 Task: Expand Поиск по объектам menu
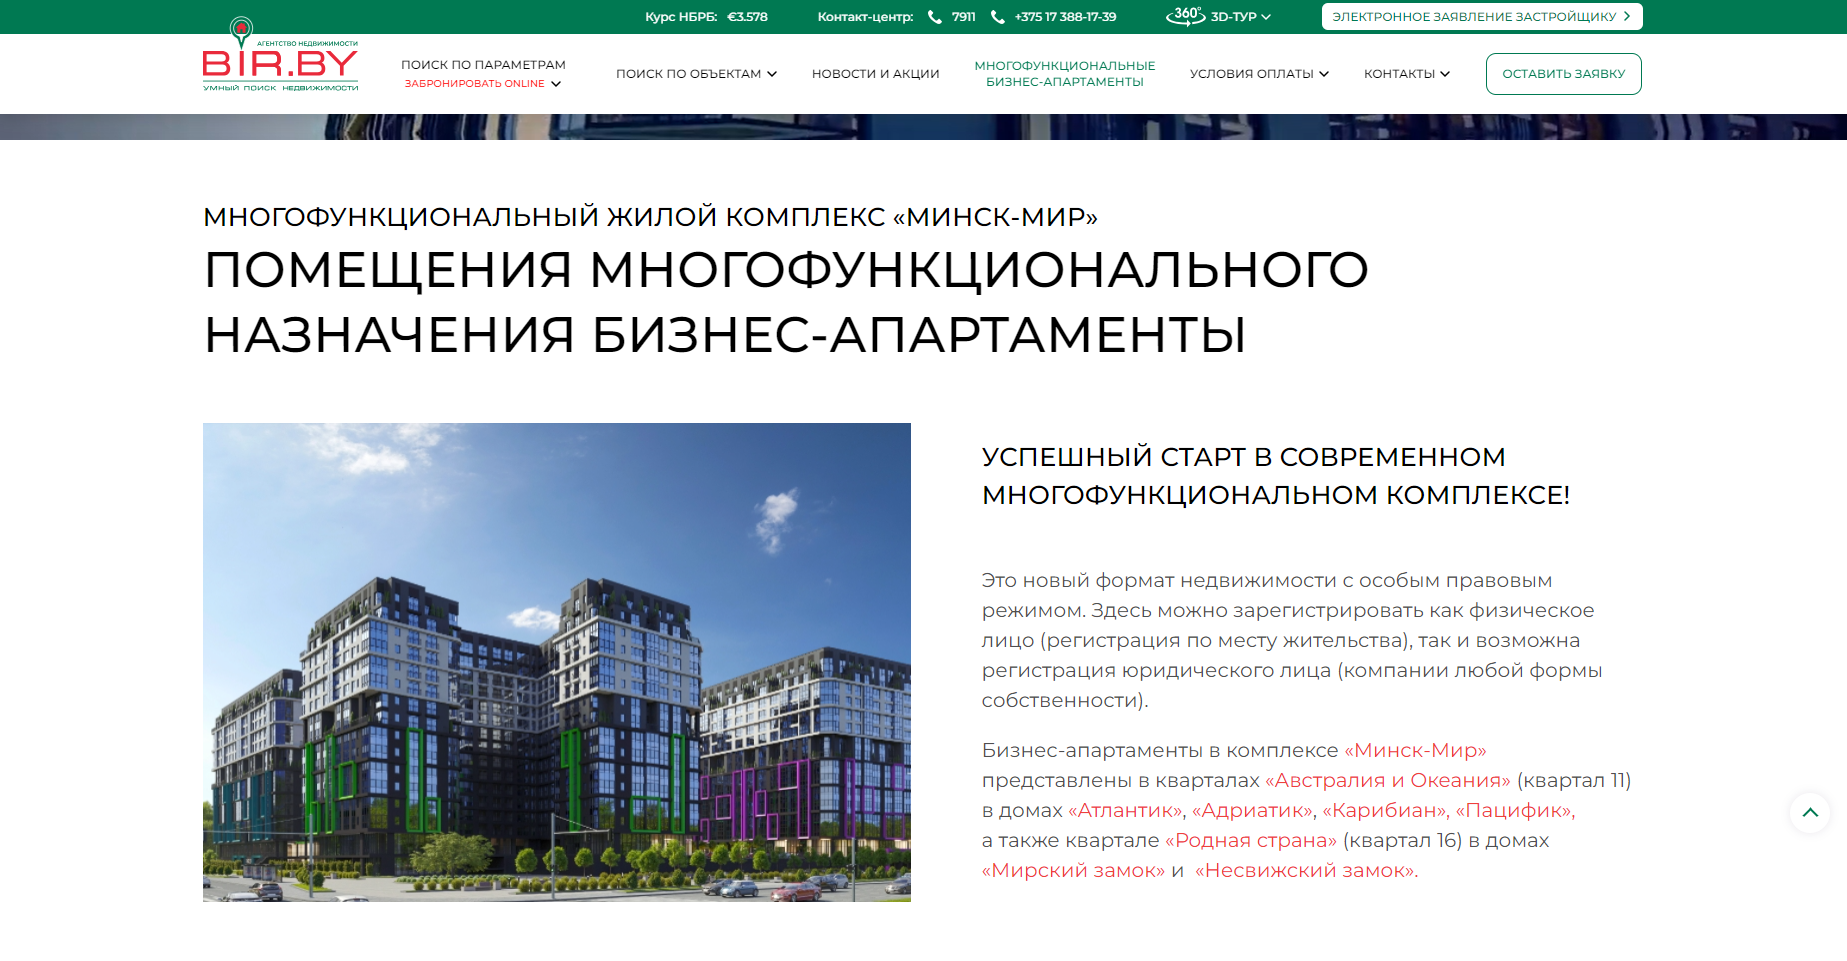coord(771,74)
